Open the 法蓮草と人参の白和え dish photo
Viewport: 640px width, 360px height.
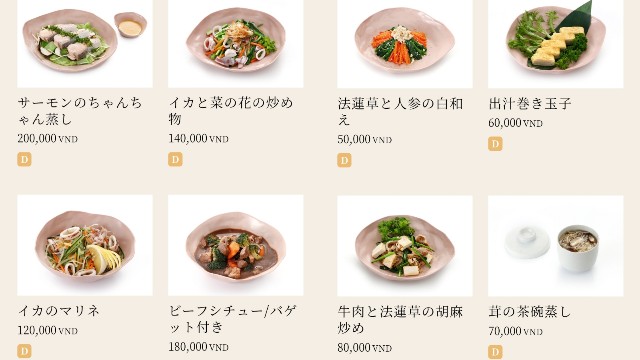405,44
